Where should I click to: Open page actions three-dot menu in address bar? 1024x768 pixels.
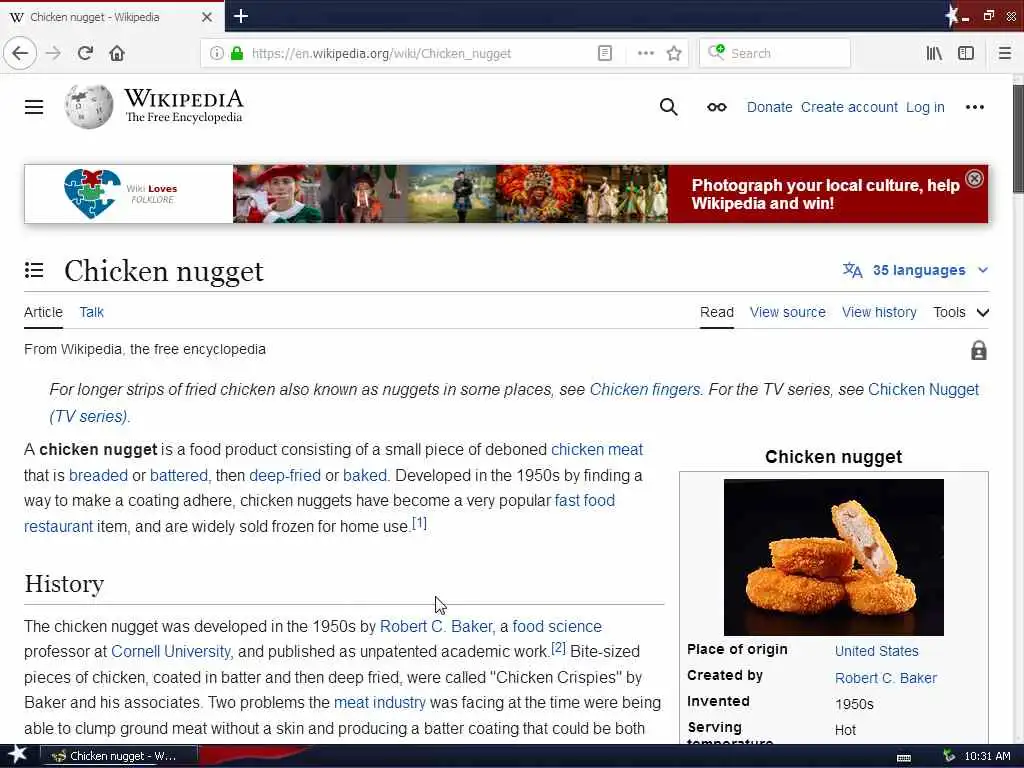tap(645, 53)
